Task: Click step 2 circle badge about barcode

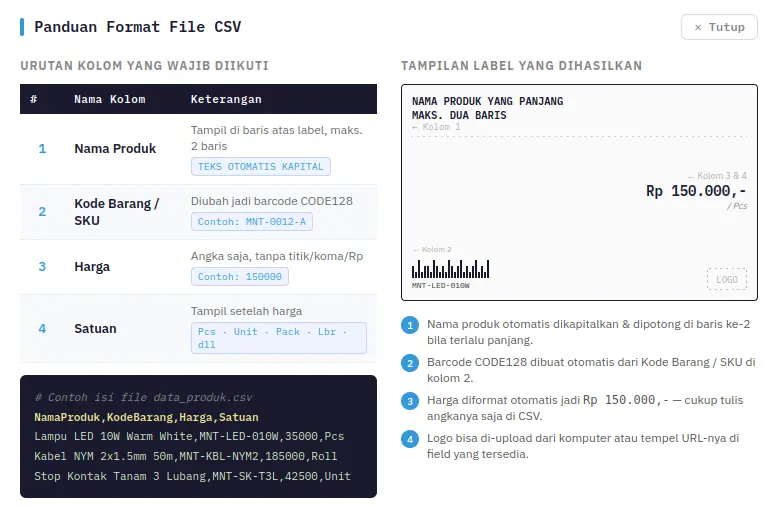Action: click(410, 363)
